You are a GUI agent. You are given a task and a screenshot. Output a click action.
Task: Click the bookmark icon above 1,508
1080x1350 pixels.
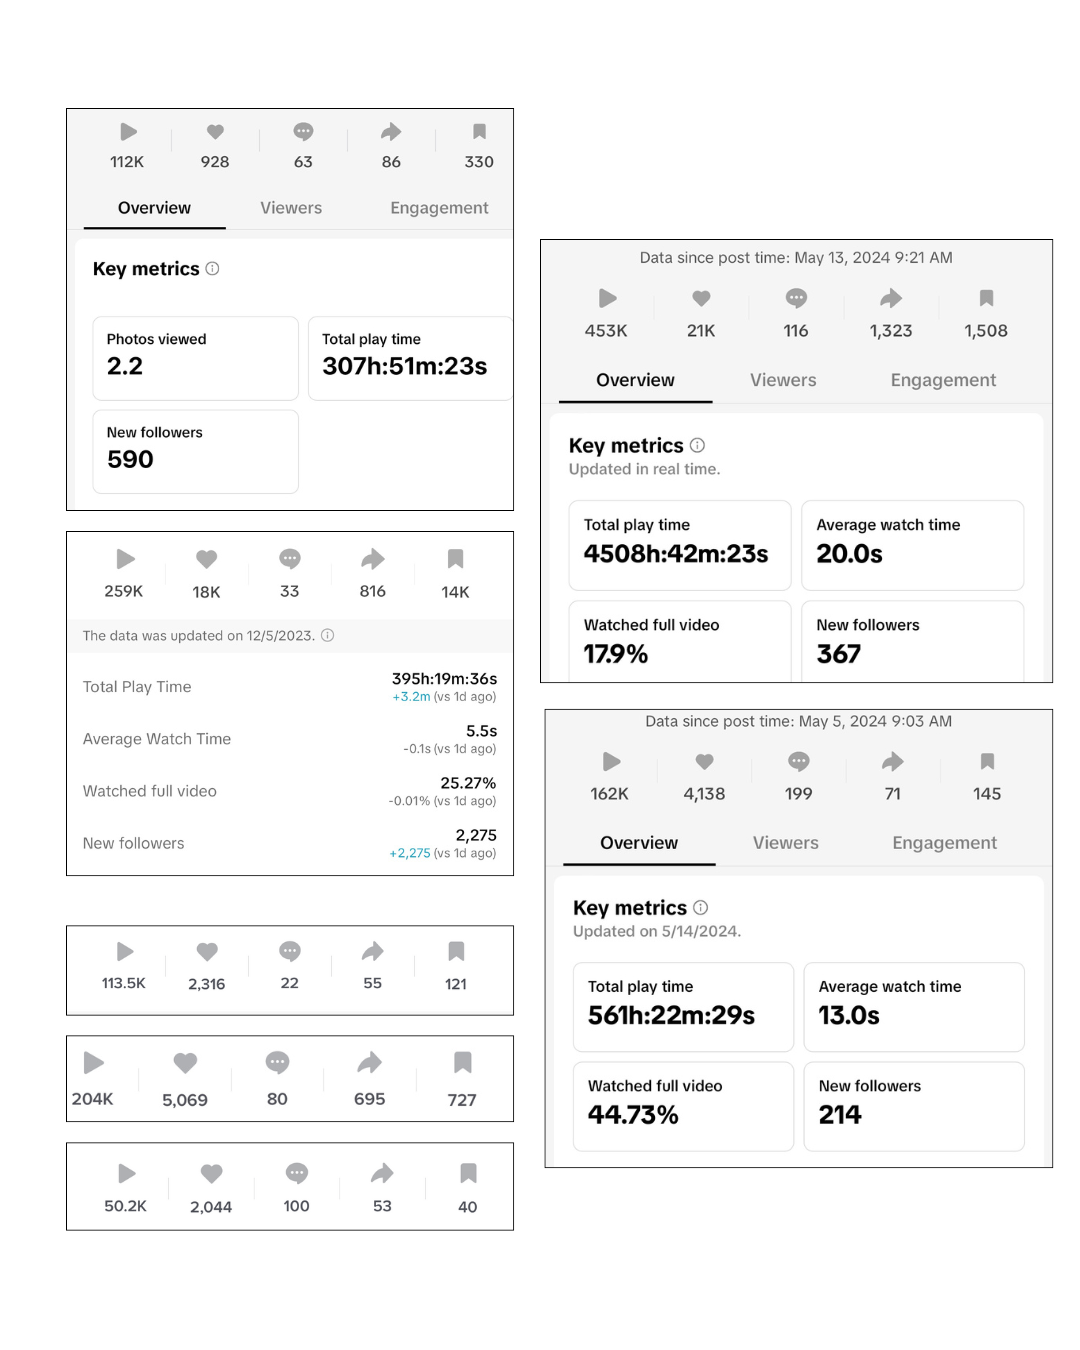point(986,298)
